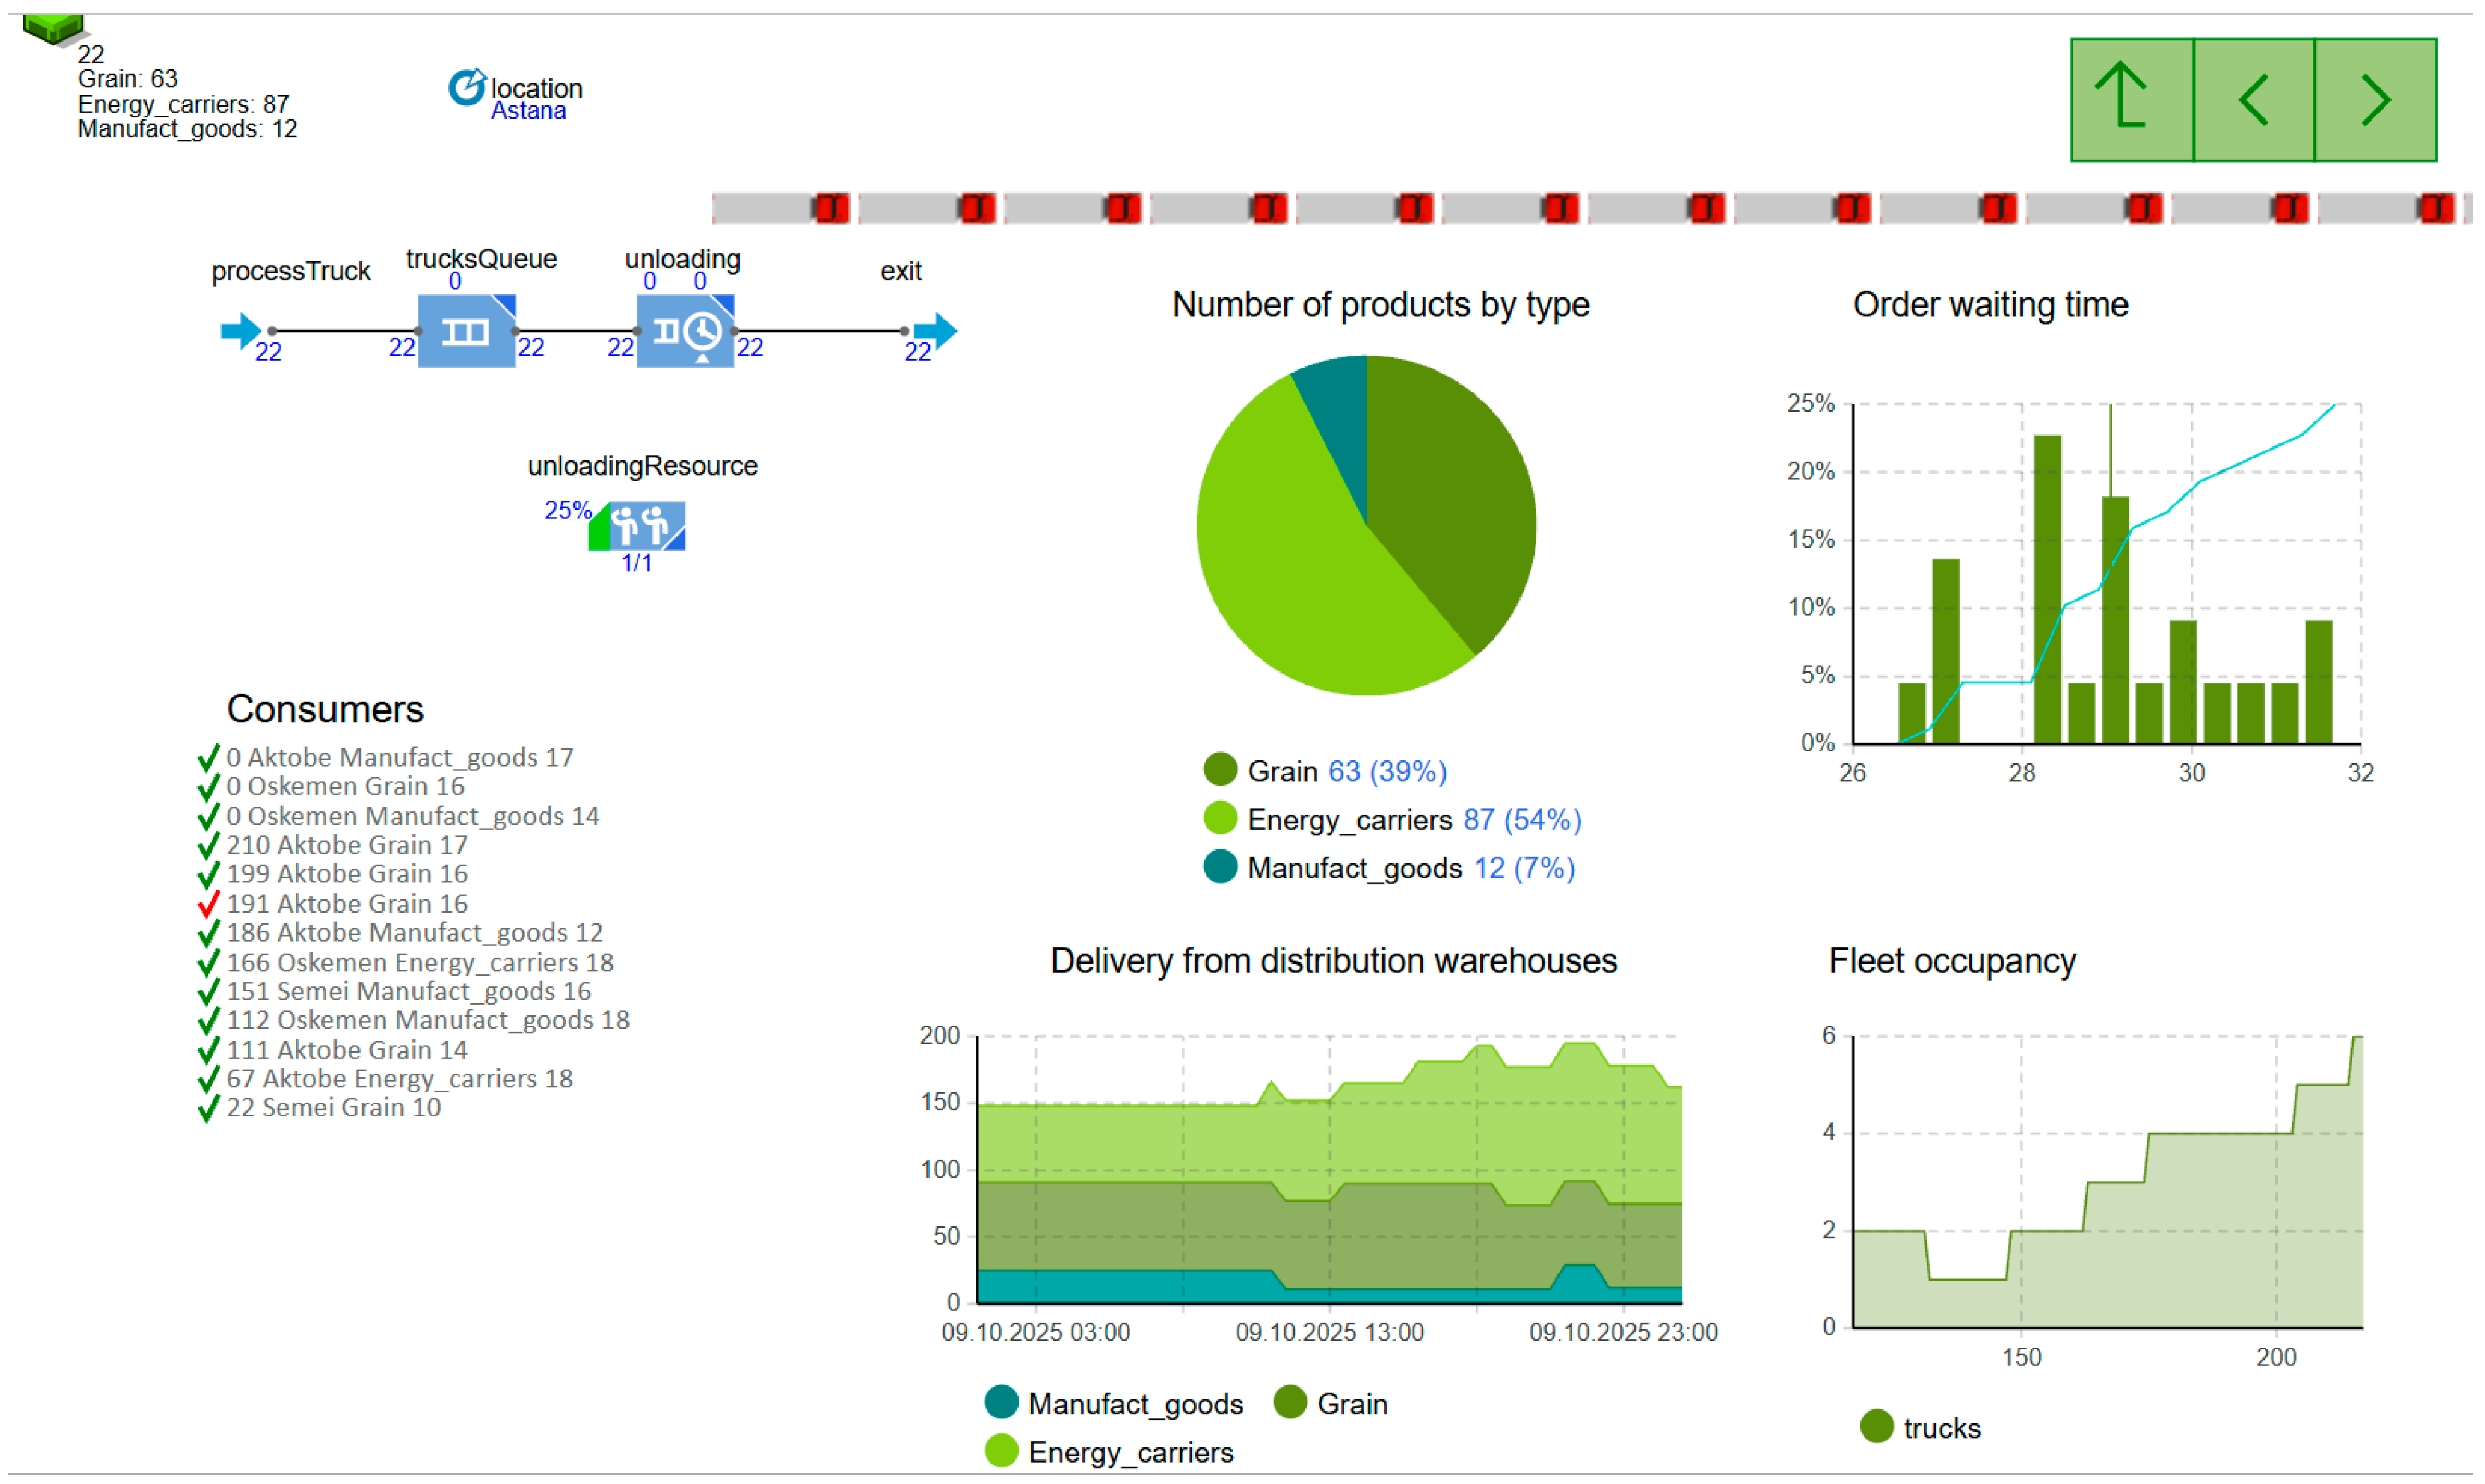Click the unloading delay block icon

pyautogui.click(x=686, y=331)
